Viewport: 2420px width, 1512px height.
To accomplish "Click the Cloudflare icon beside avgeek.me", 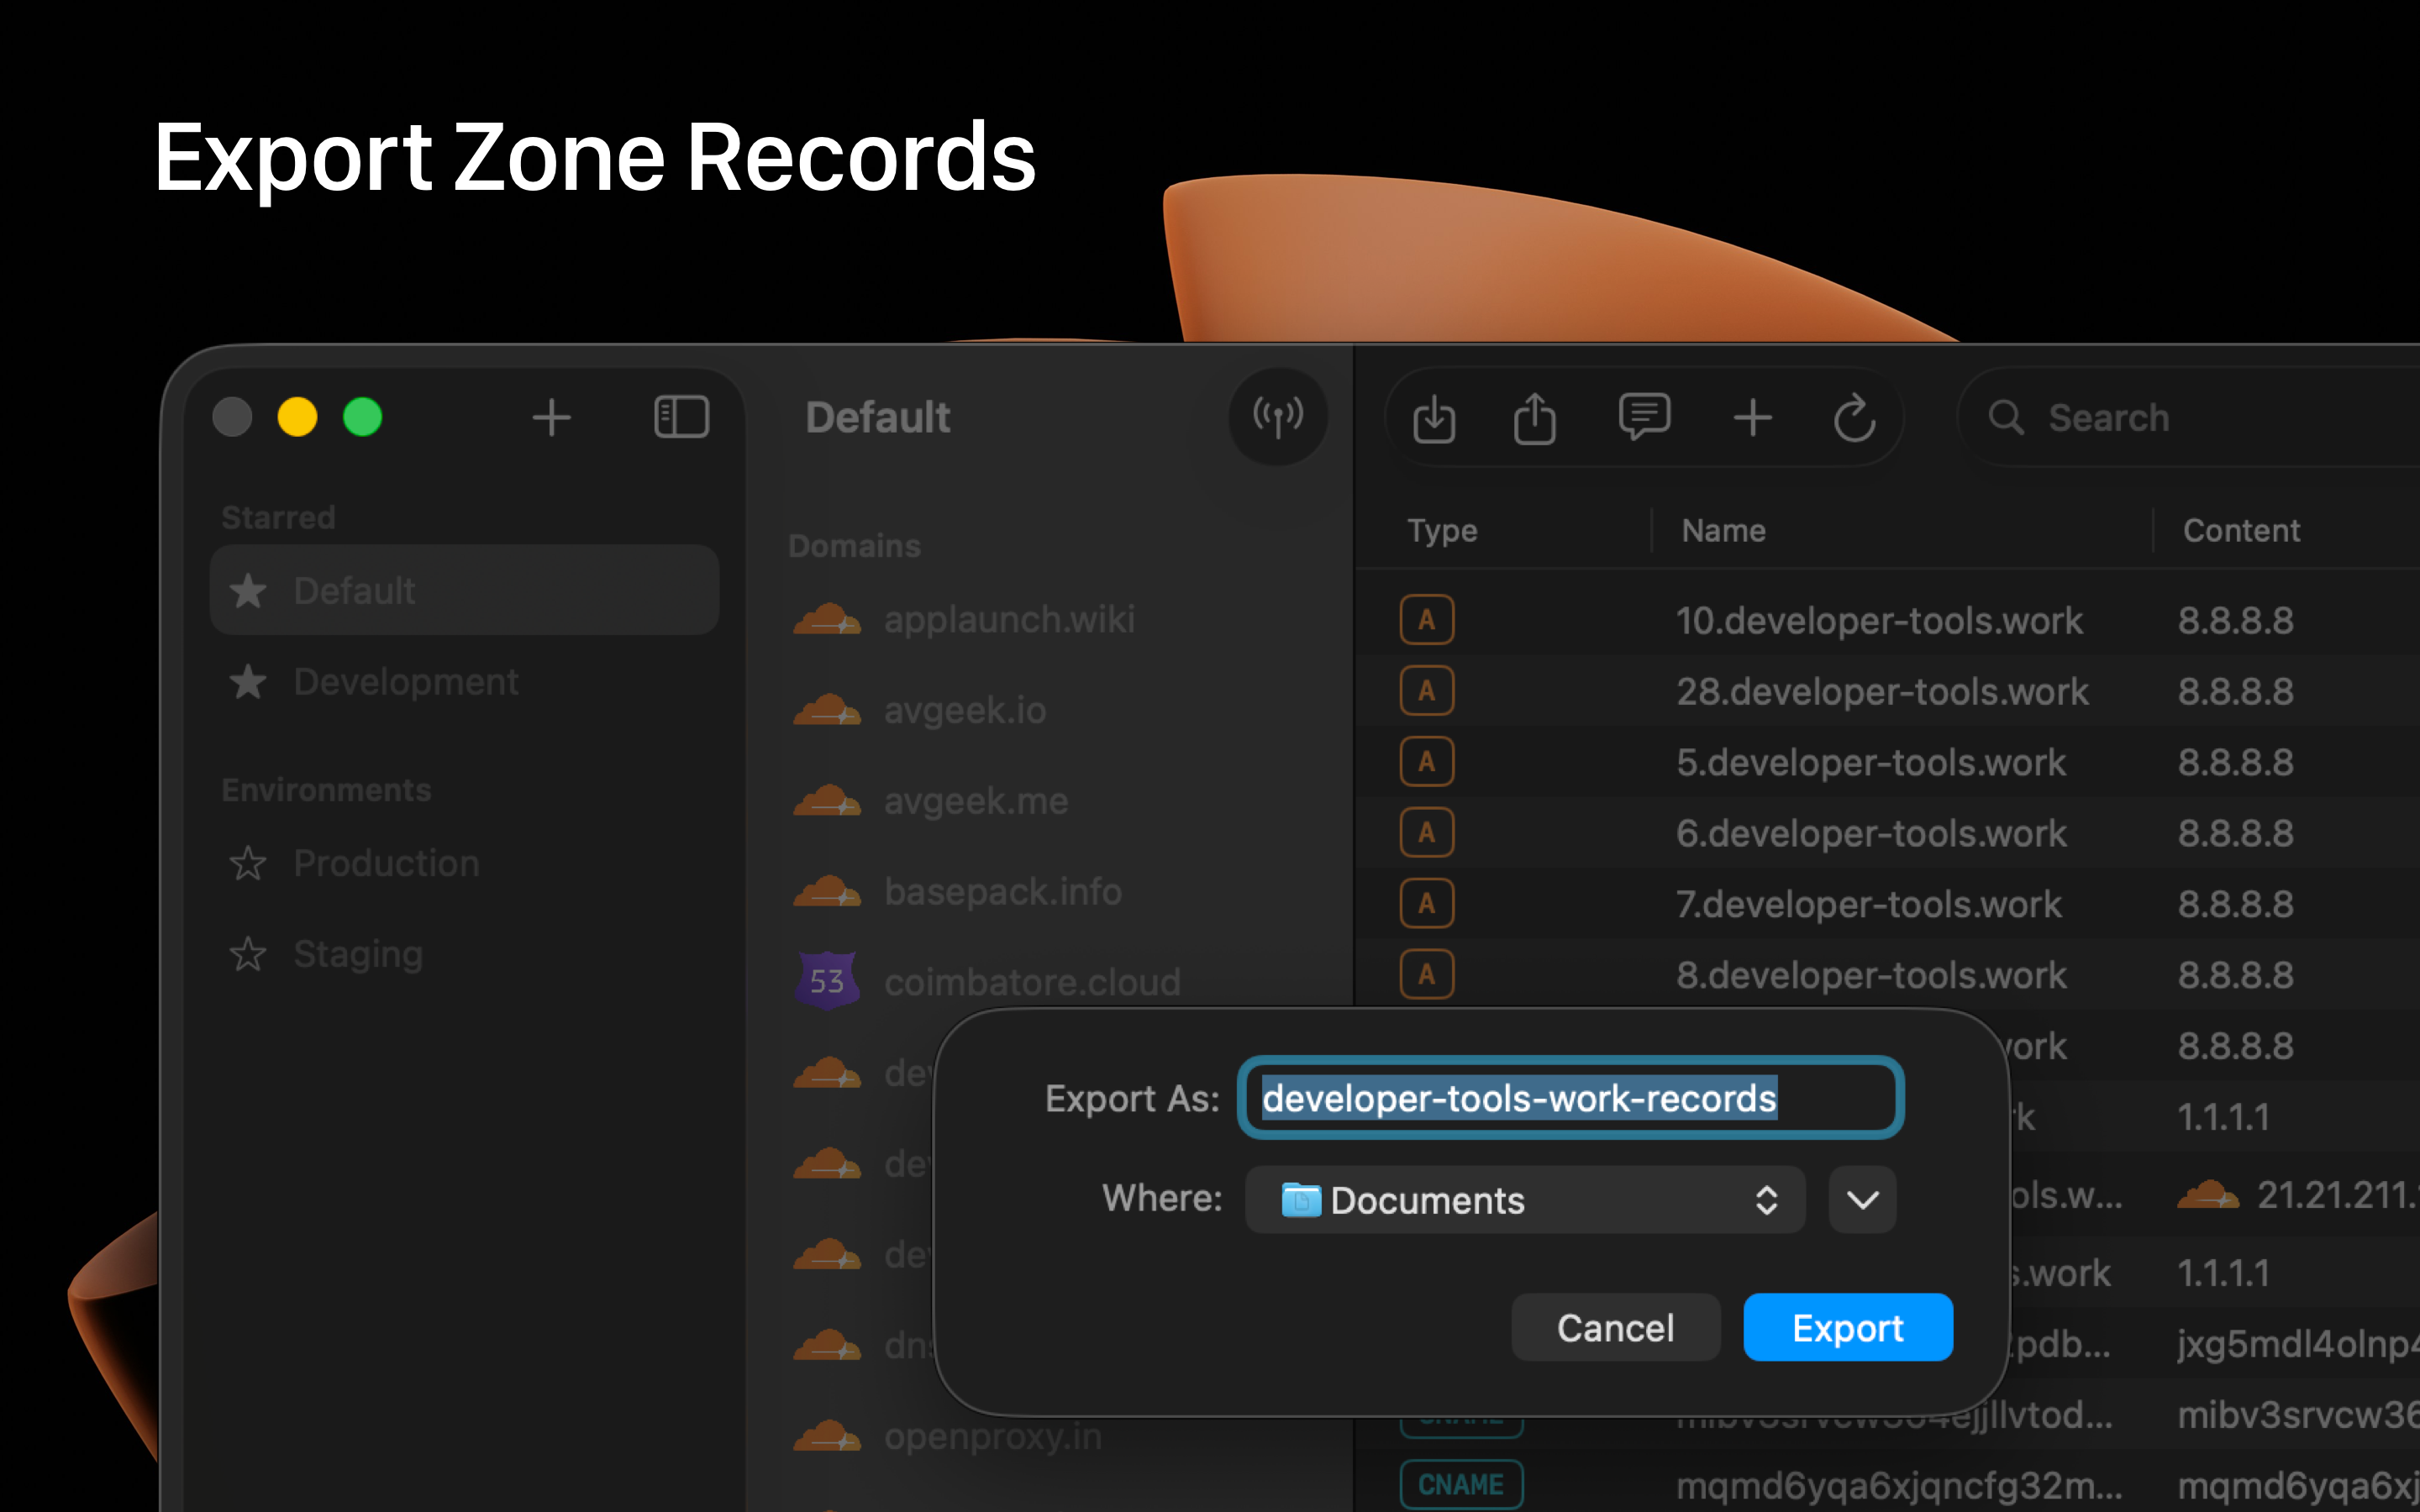I will click(x=827, y=801).
